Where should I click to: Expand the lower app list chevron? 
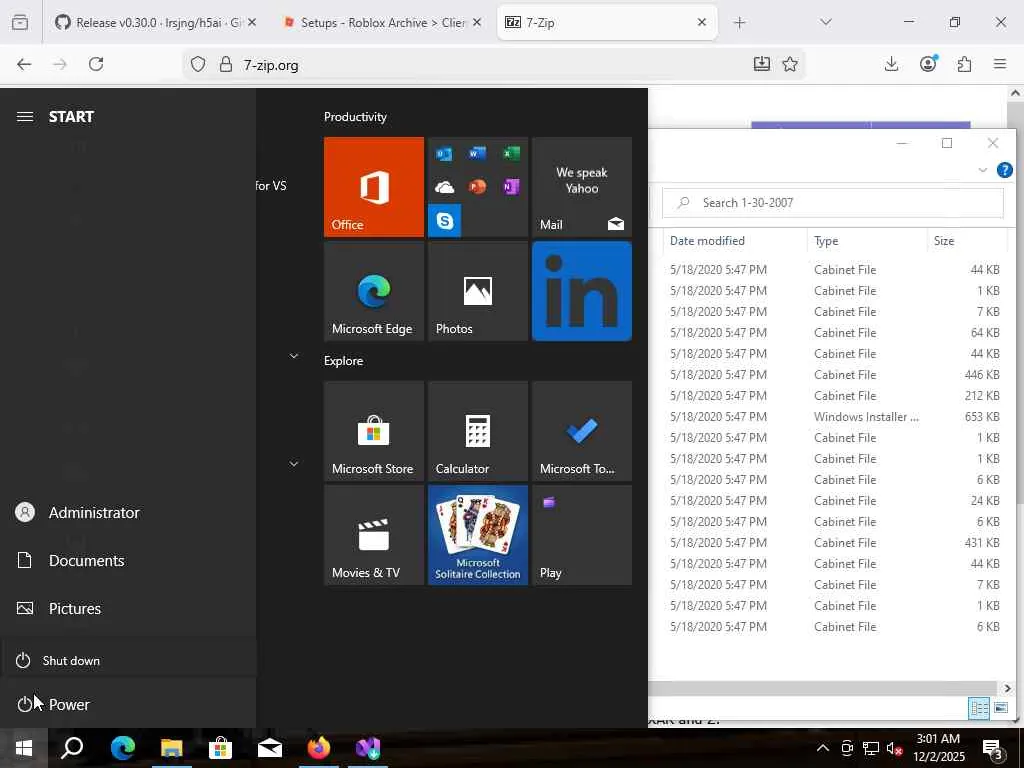click(294, 464)
